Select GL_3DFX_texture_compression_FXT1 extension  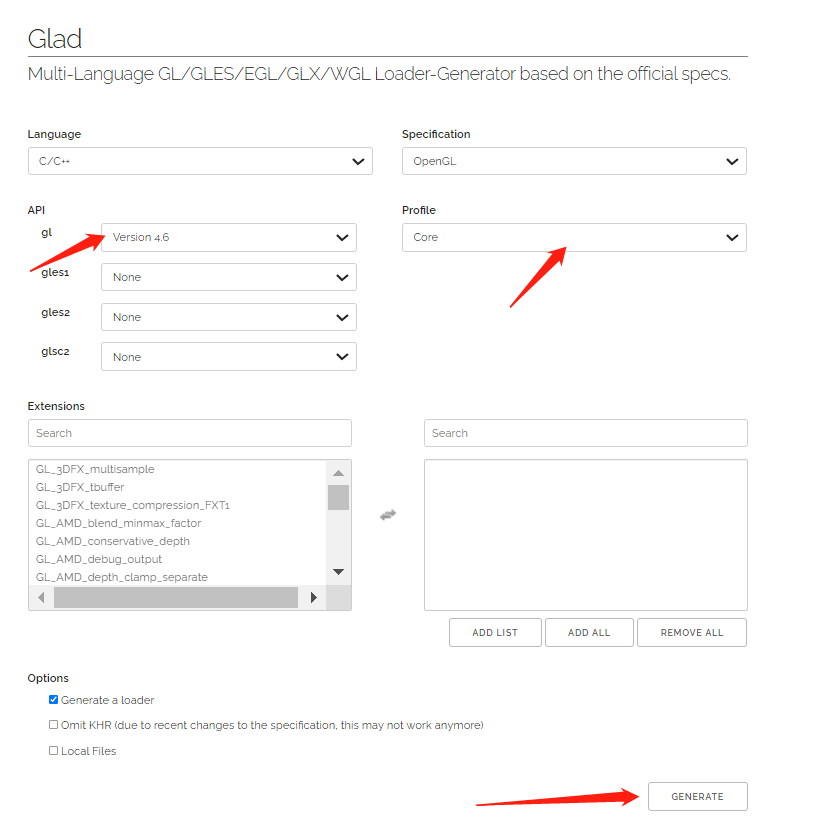pos(132,505)
